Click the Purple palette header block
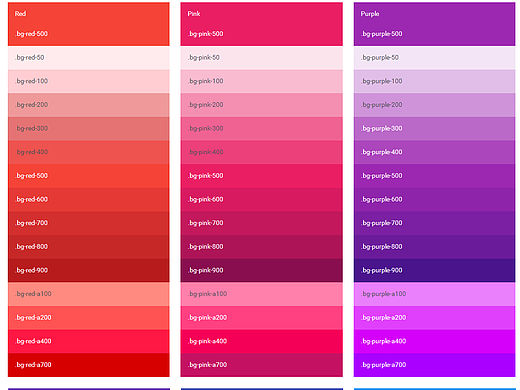Viewport: 520px width, 390px height. 434,24
